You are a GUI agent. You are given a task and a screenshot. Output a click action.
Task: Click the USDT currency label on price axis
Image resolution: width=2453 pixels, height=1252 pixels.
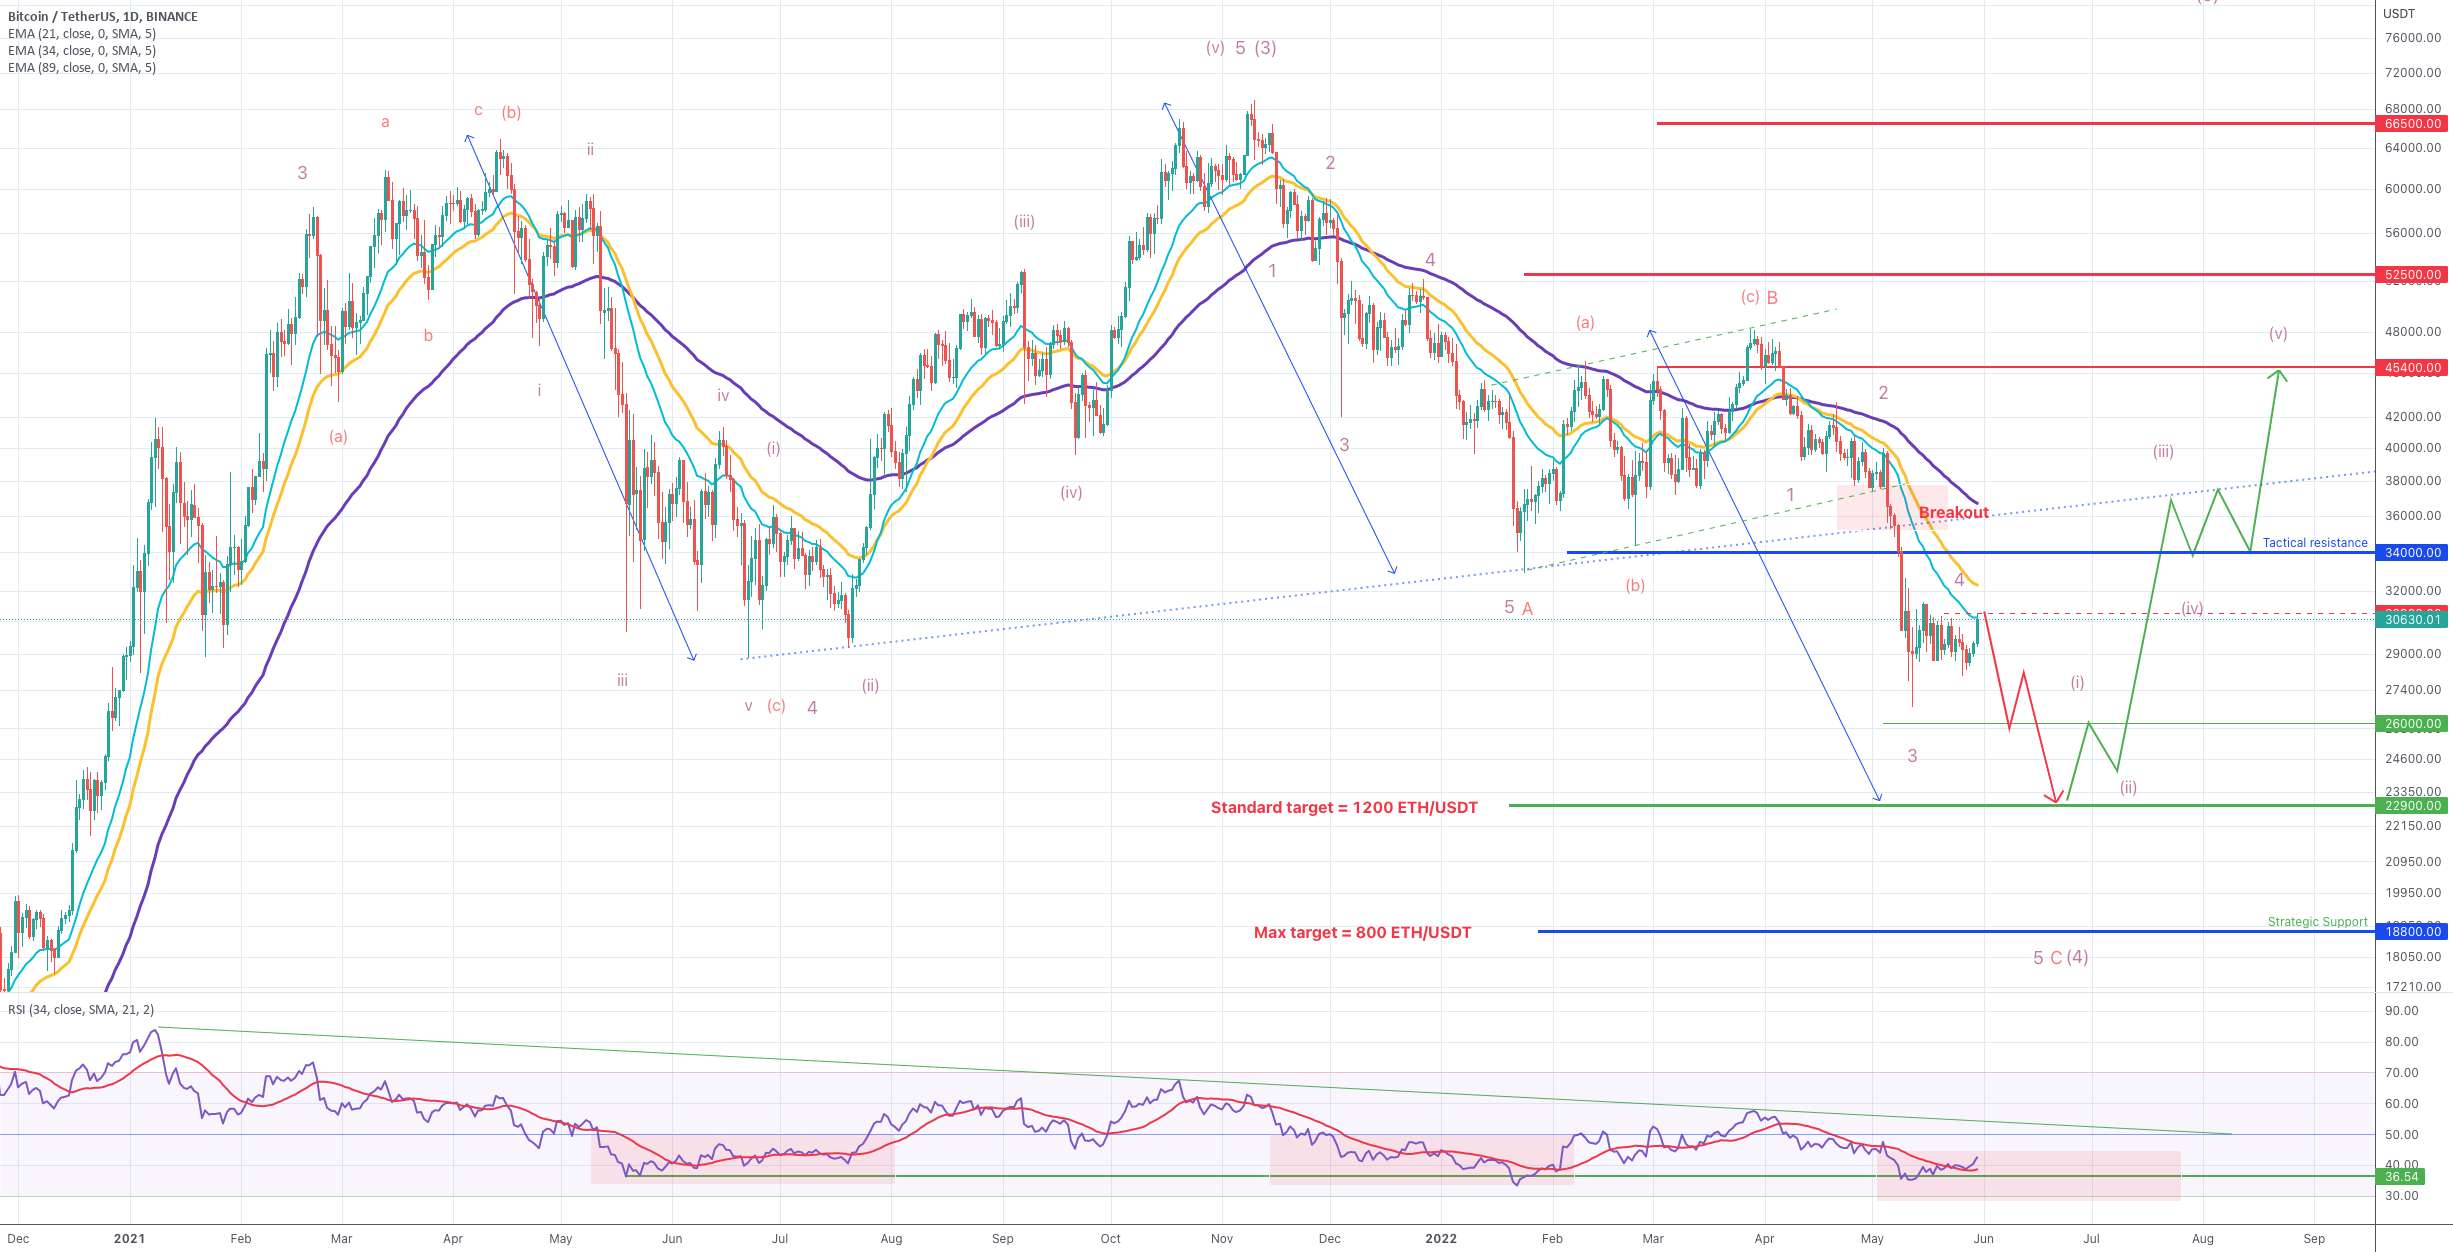2398,13
